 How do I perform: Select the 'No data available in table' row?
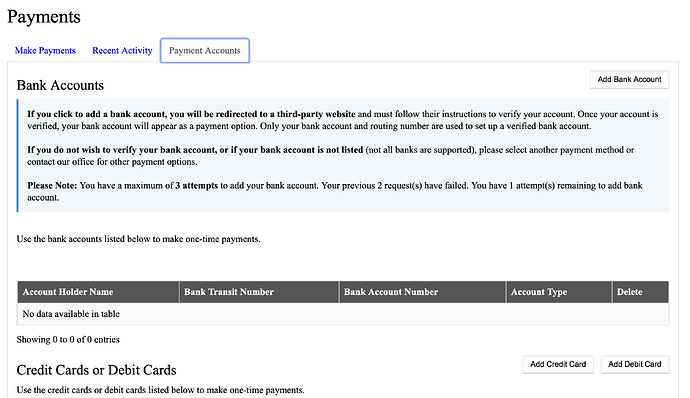click(x=343, y=314)
